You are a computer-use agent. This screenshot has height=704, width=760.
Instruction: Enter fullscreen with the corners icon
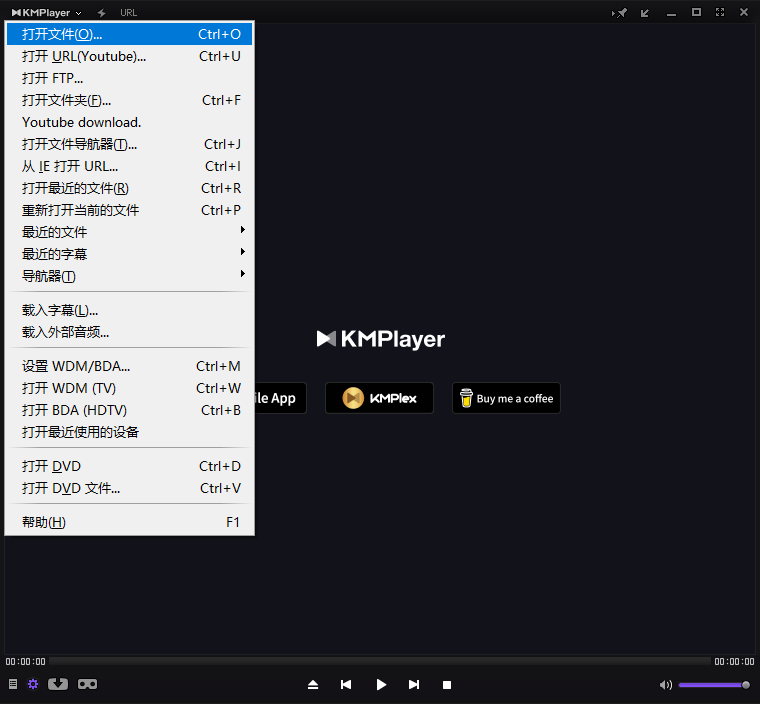(720, 12)
